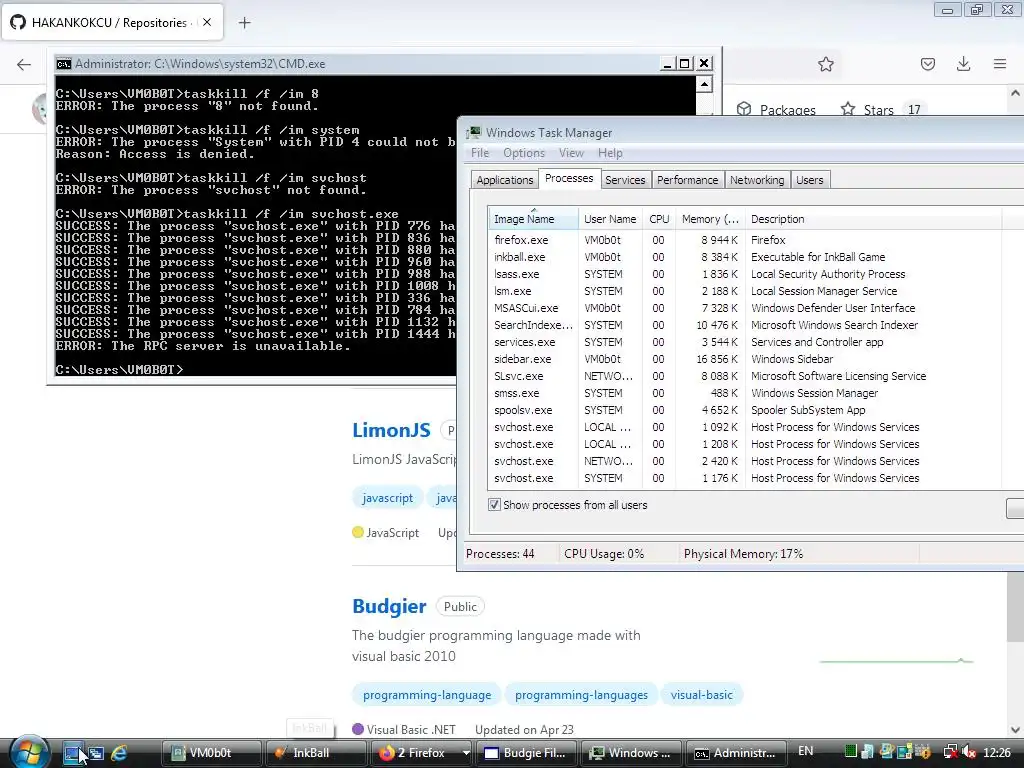Sort by Image Name column header
This screenshot has height=768, width=1024.
pos(533,219)
